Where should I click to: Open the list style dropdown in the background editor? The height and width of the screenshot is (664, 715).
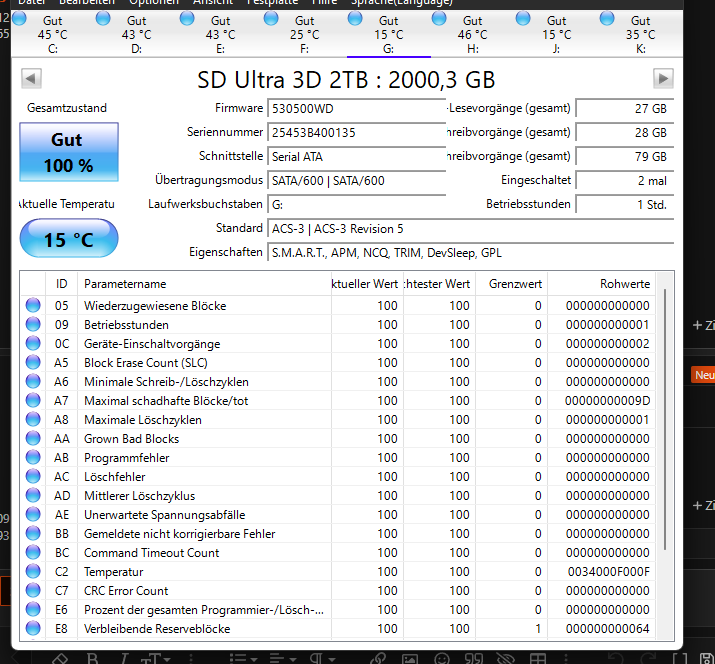(x=244, y=659)
